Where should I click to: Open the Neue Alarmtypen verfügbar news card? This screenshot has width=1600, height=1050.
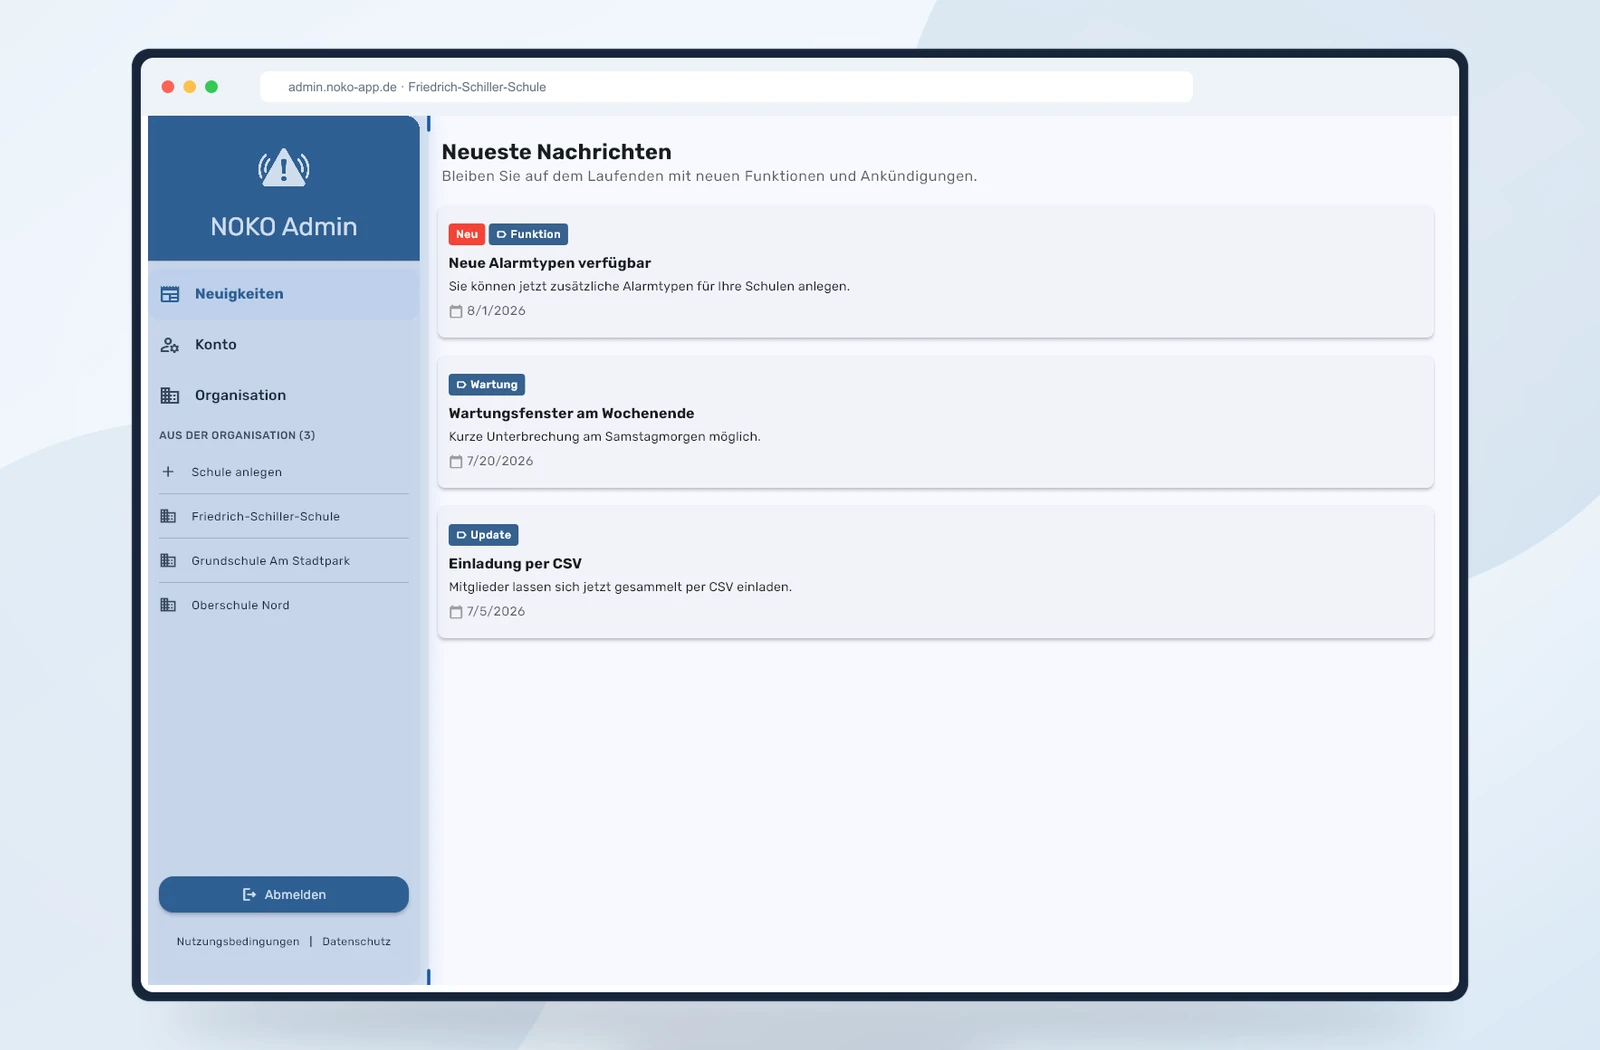click(x=936, y=272)
